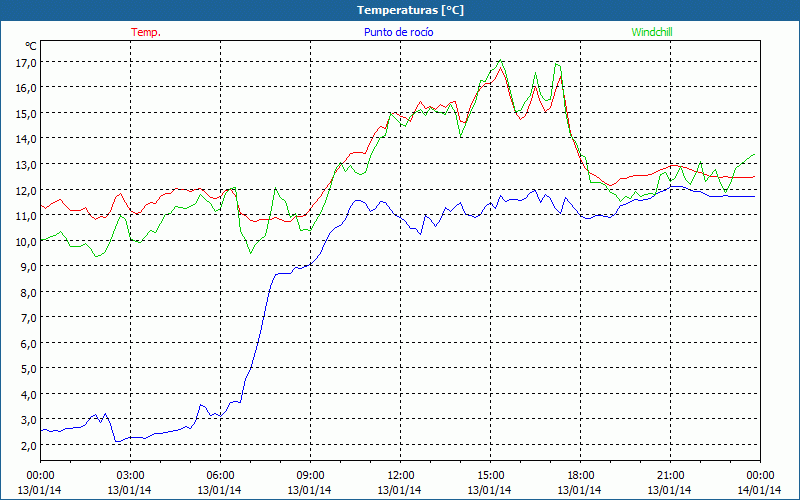Click the 15,0 y-axis value
The width and height of the screenshot is (800, 500).
click(x=26, y=113)
